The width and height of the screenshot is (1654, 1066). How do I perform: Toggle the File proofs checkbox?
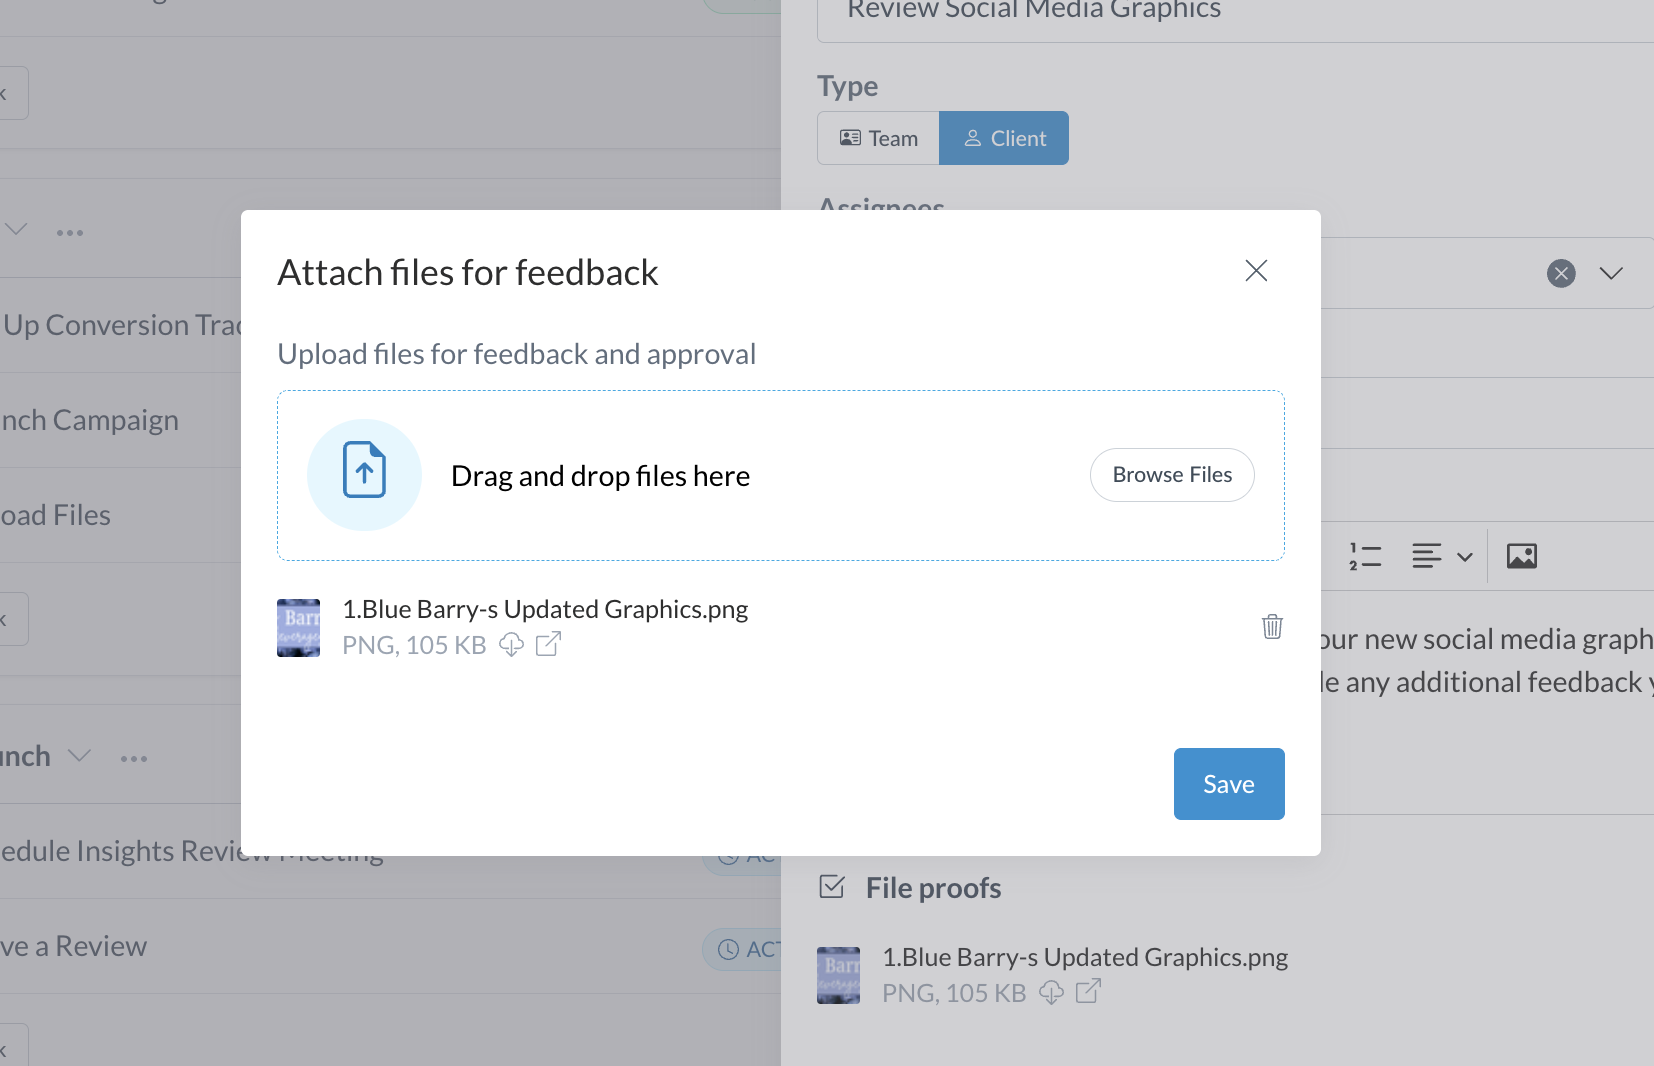[832, 887]
